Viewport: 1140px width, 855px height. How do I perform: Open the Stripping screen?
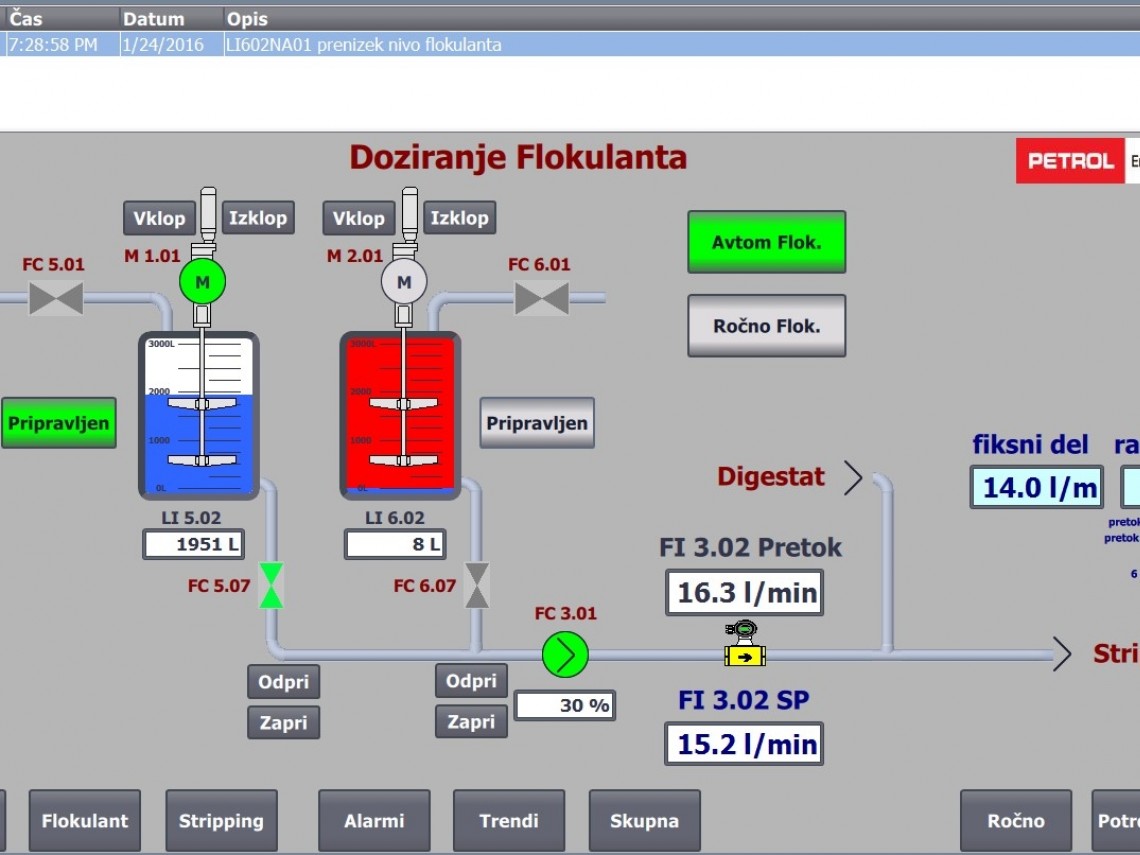[x=221, y=821]
